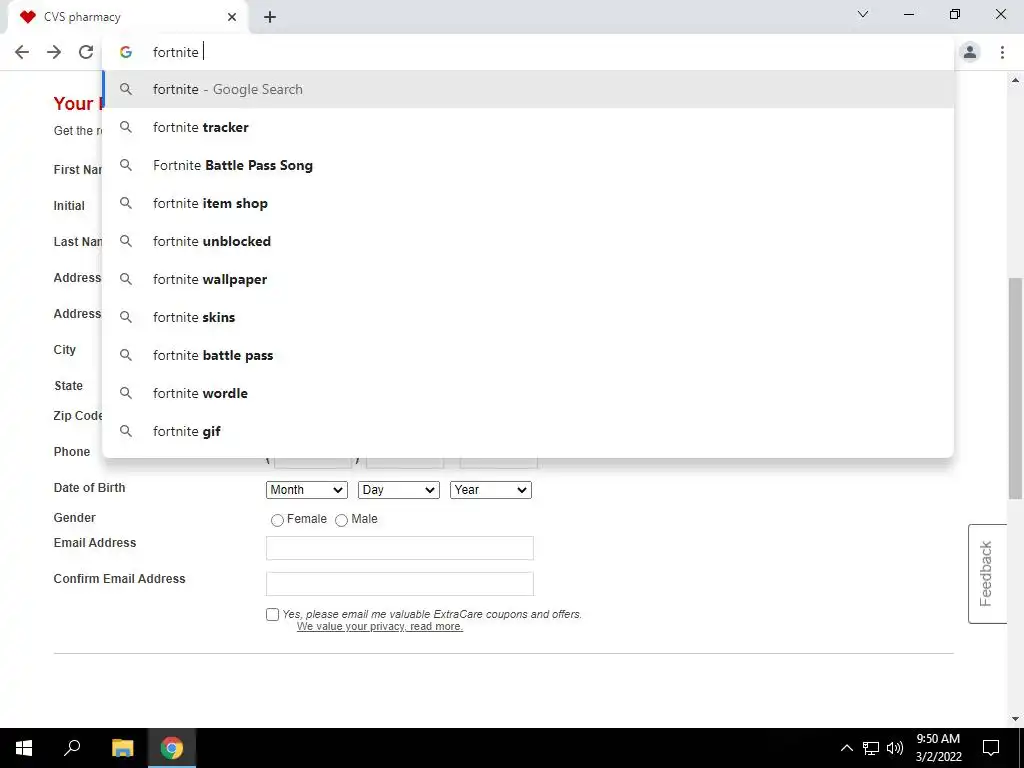1024x768 pixels.
Task: Select the Female gender radio button
Action: click(x=277, y=520)
